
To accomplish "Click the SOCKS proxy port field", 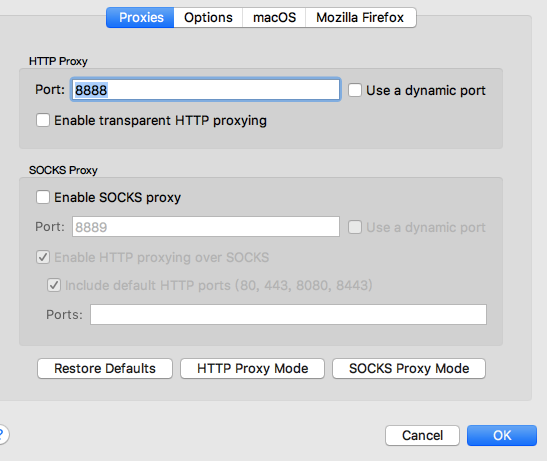I will pyautogui.click(x=206, y=227).
